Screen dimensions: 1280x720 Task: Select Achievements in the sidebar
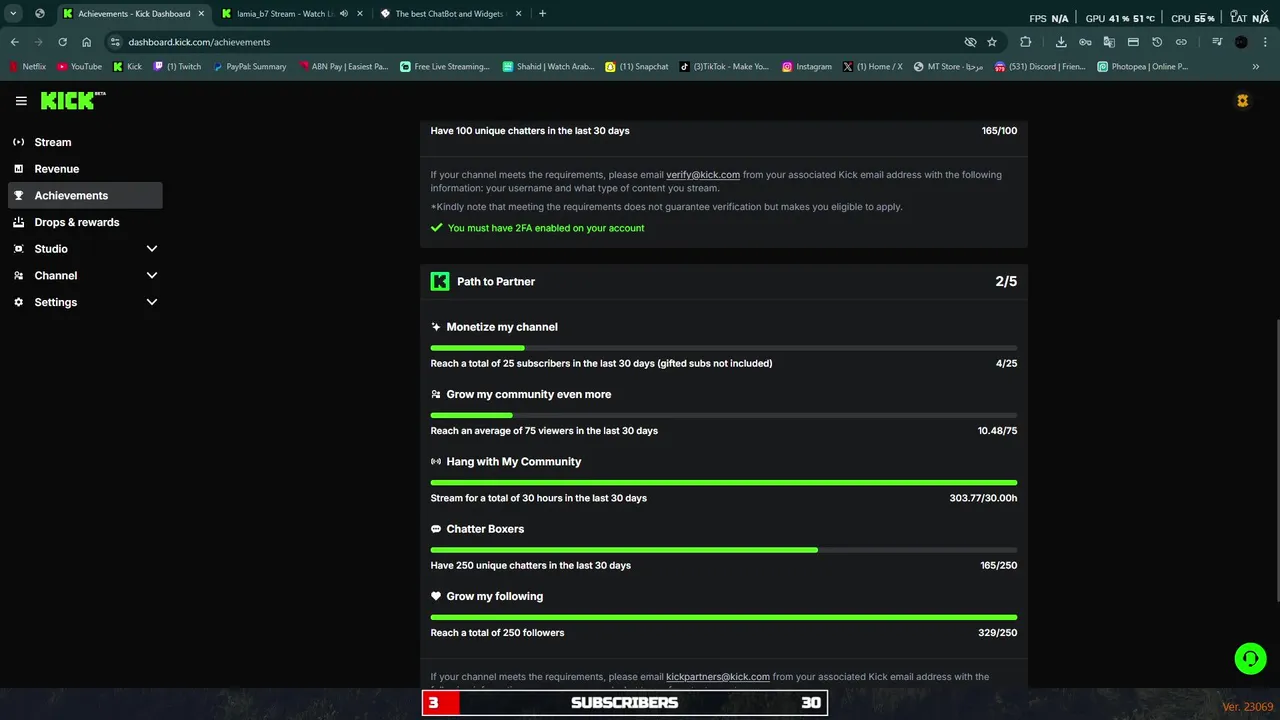click(85, 196)
